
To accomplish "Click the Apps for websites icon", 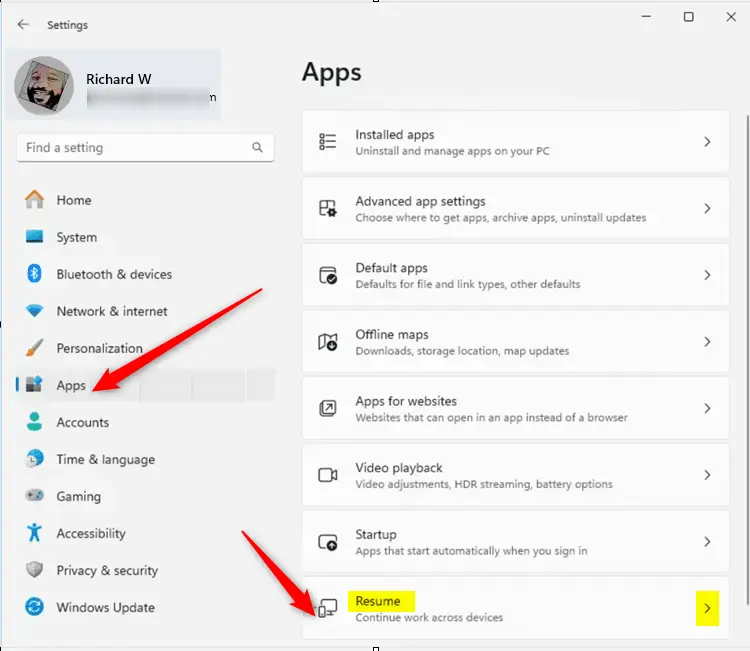I will pos(328,408).
